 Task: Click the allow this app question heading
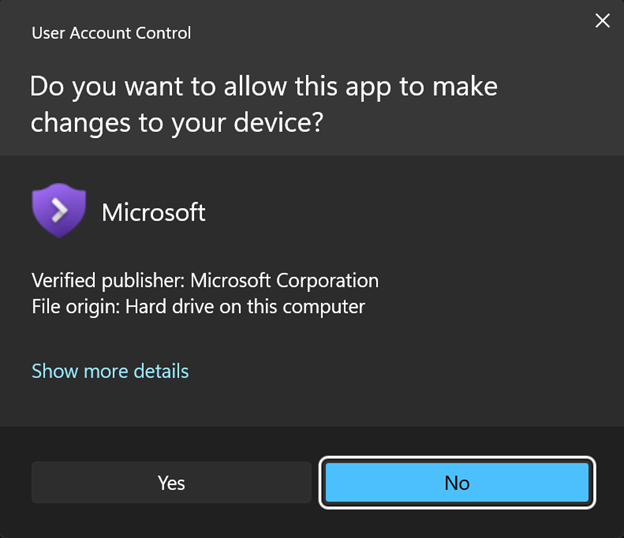click(x=264, y=103)
